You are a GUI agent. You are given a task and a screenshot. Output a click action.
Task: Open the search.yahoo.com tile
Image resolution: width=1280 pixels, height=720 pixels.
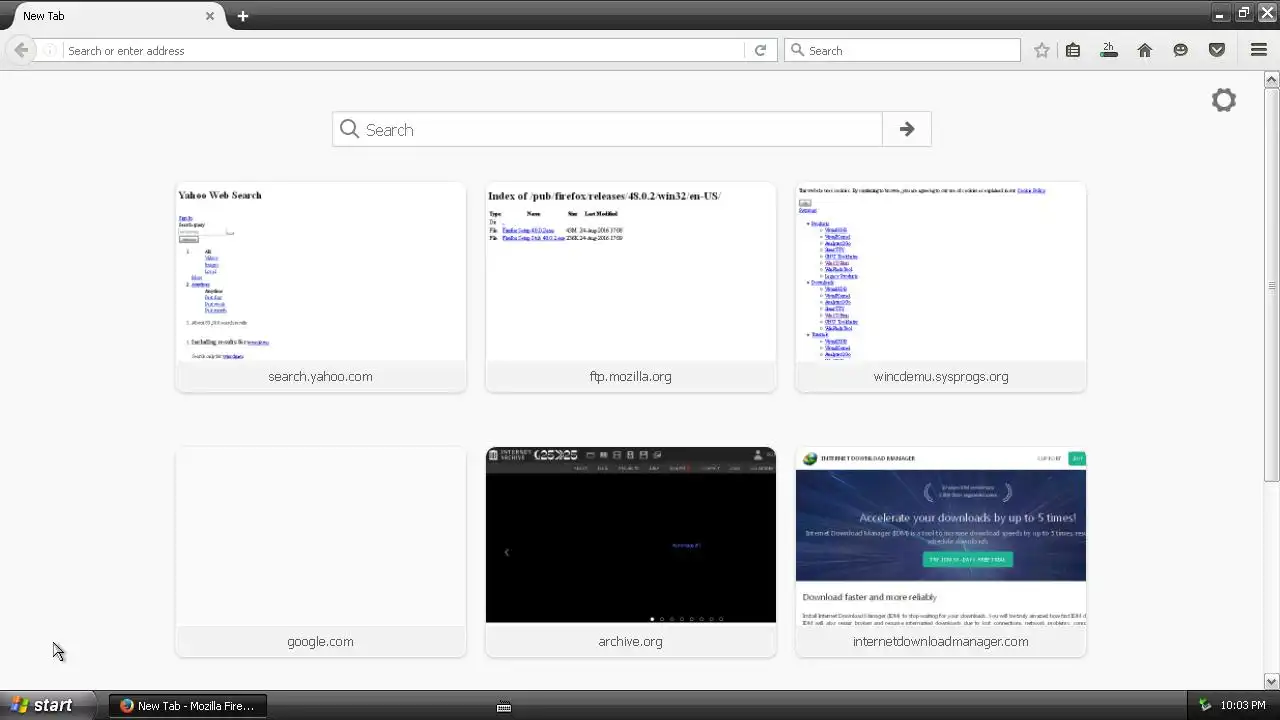pos(320,287)
